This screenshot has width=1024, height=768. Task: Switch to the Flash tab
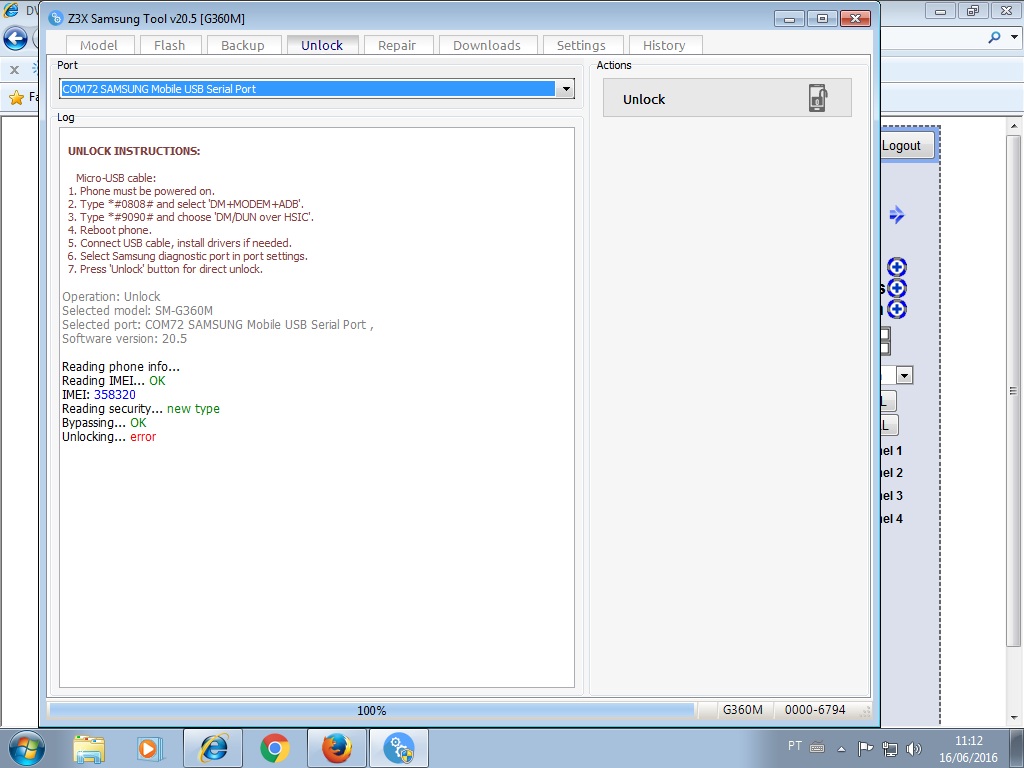tap(170, 45)
